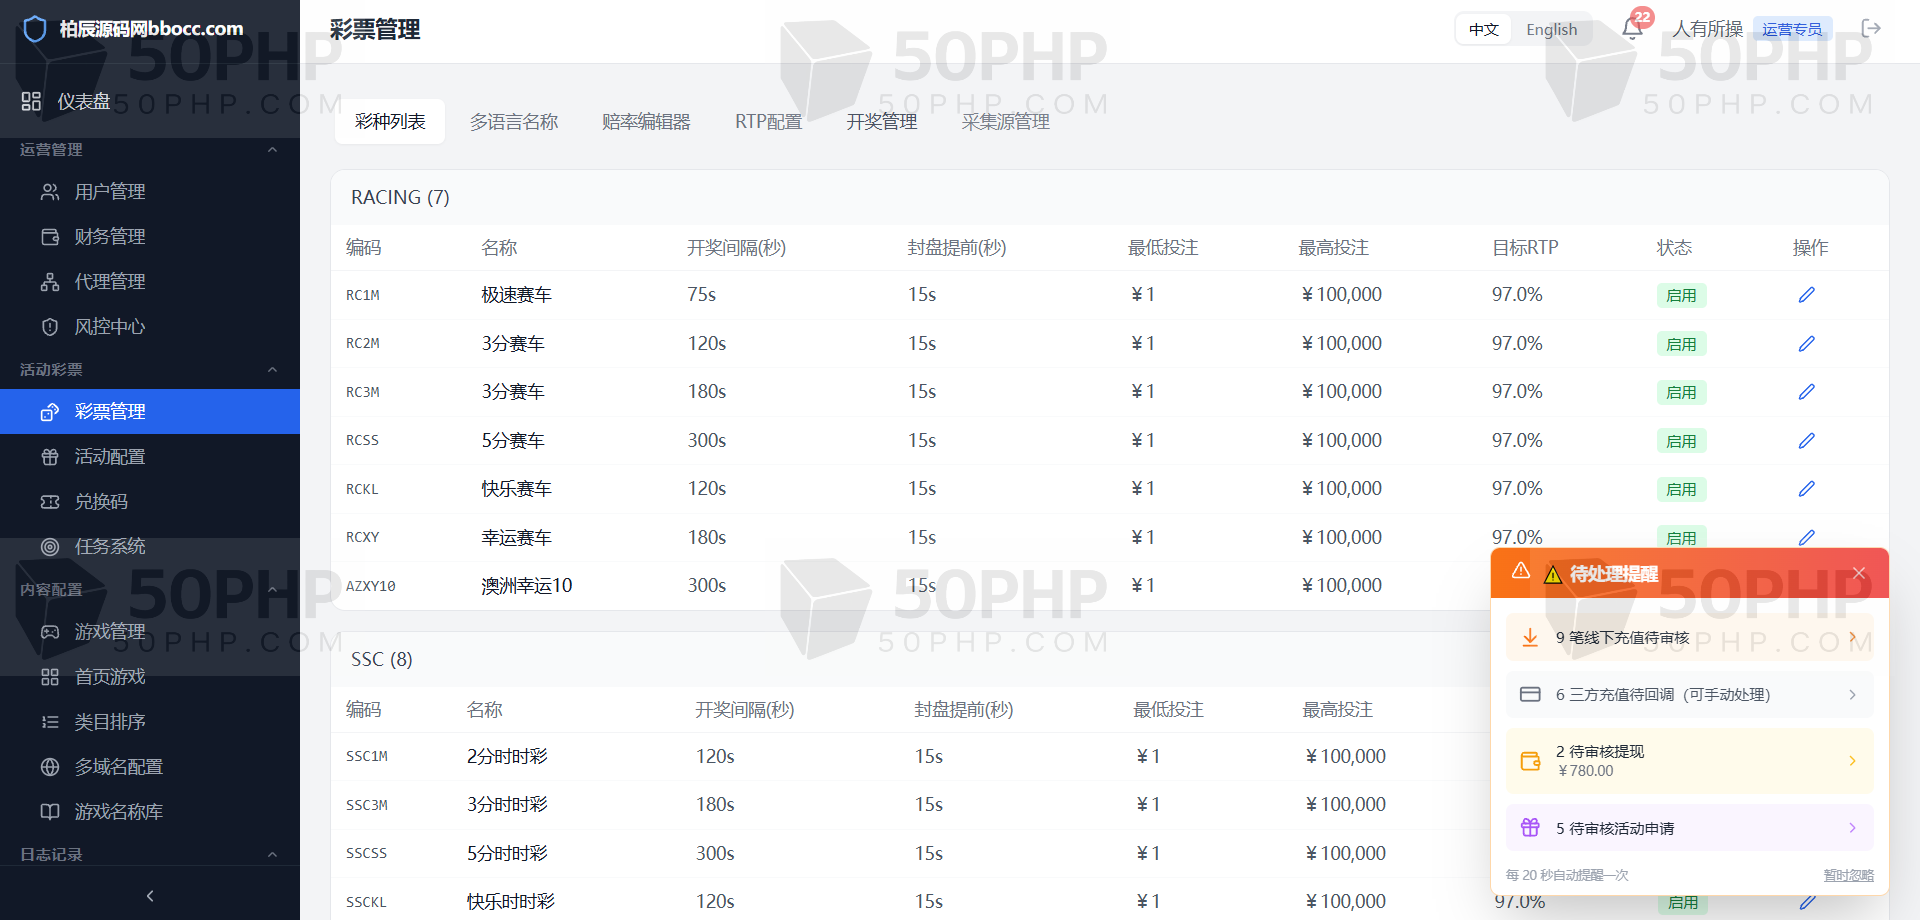Edit the RC2M row with pencil icon
This screenshot has width=1920, height=920.
(1806, 343)
